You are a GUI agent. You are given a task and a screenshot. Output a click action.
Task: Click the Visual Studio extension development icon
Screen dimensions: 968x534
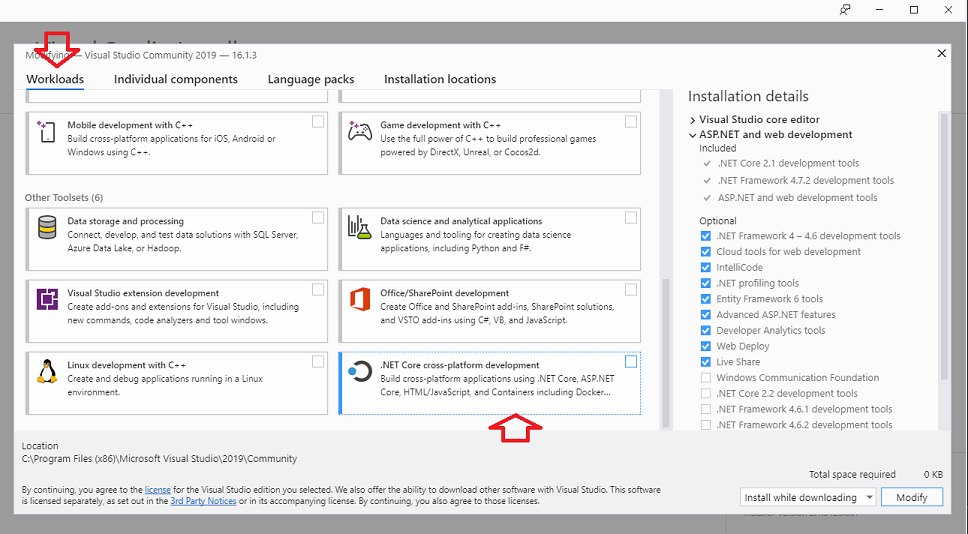tap(47, 299)
